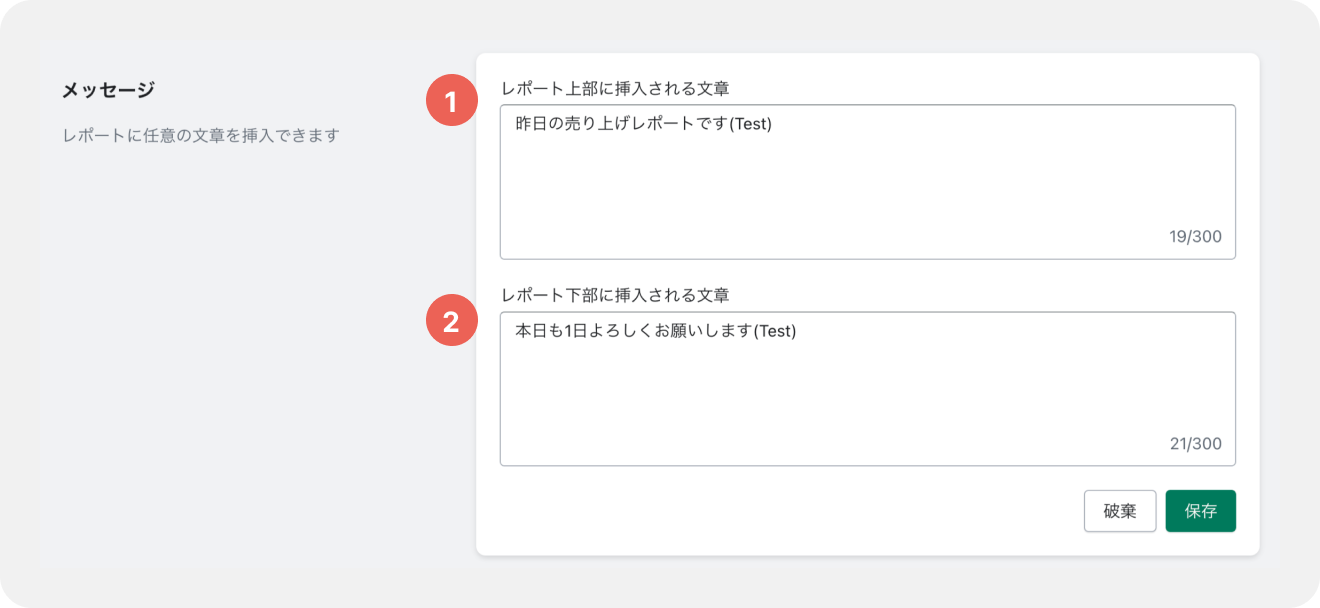
Task: Click the word 昨日 in the upper message
Action: [531, 124]
